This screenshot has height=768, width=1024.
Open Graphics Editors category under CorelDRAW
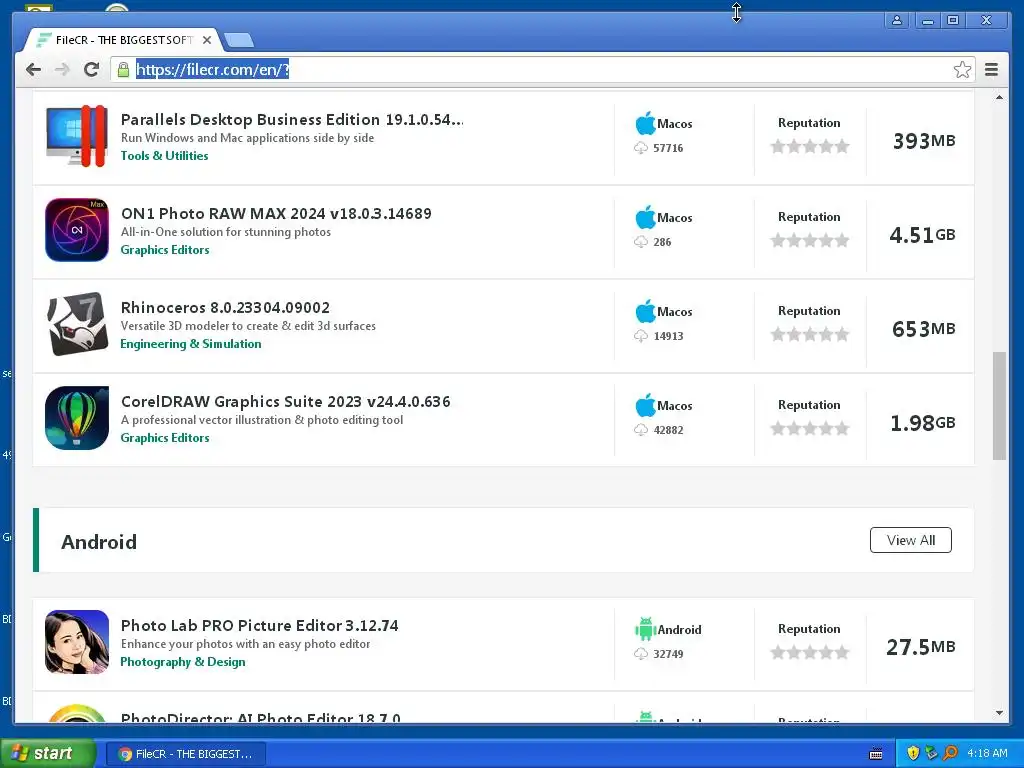(165, 438)
